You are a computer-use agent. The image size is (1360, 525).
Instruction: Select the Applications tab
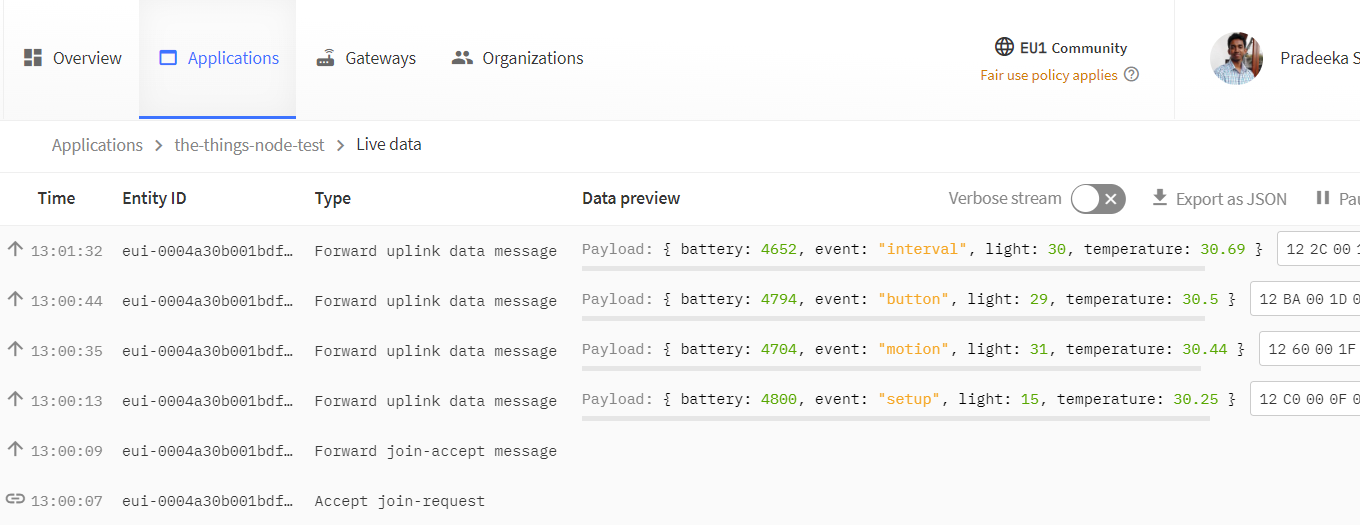218,58
